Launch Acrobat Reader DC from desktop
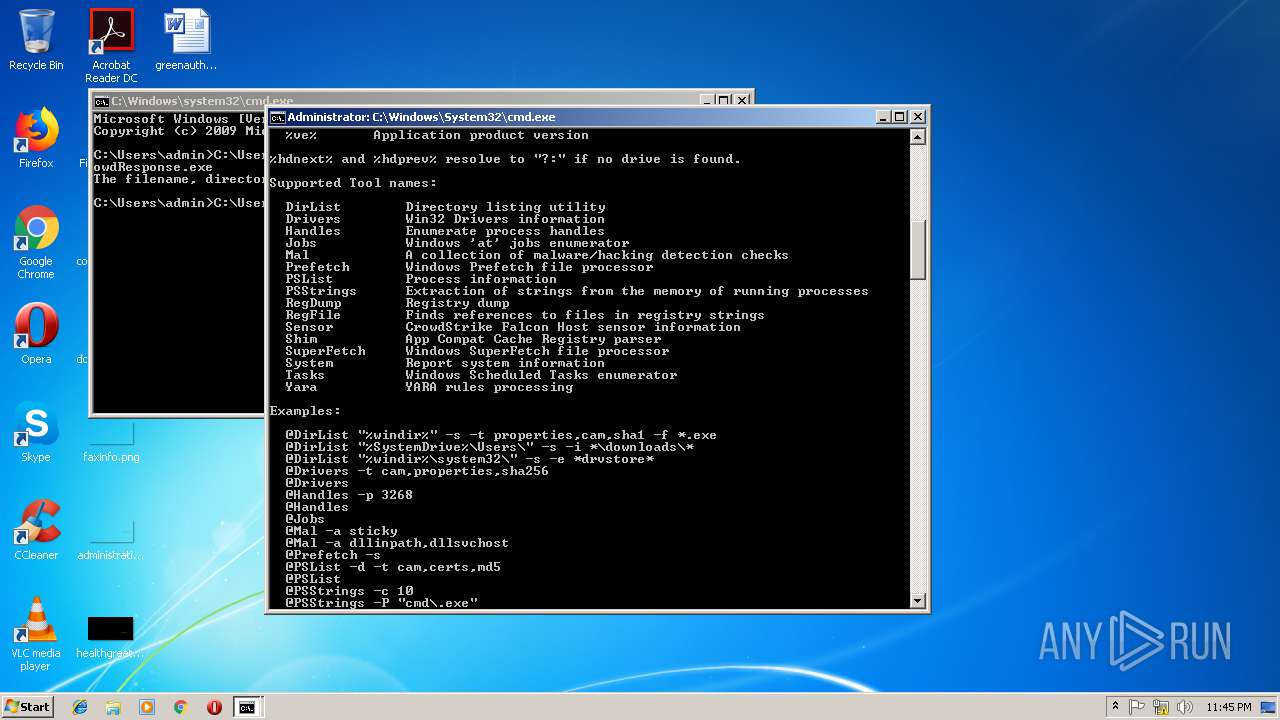 click(111, 46)
